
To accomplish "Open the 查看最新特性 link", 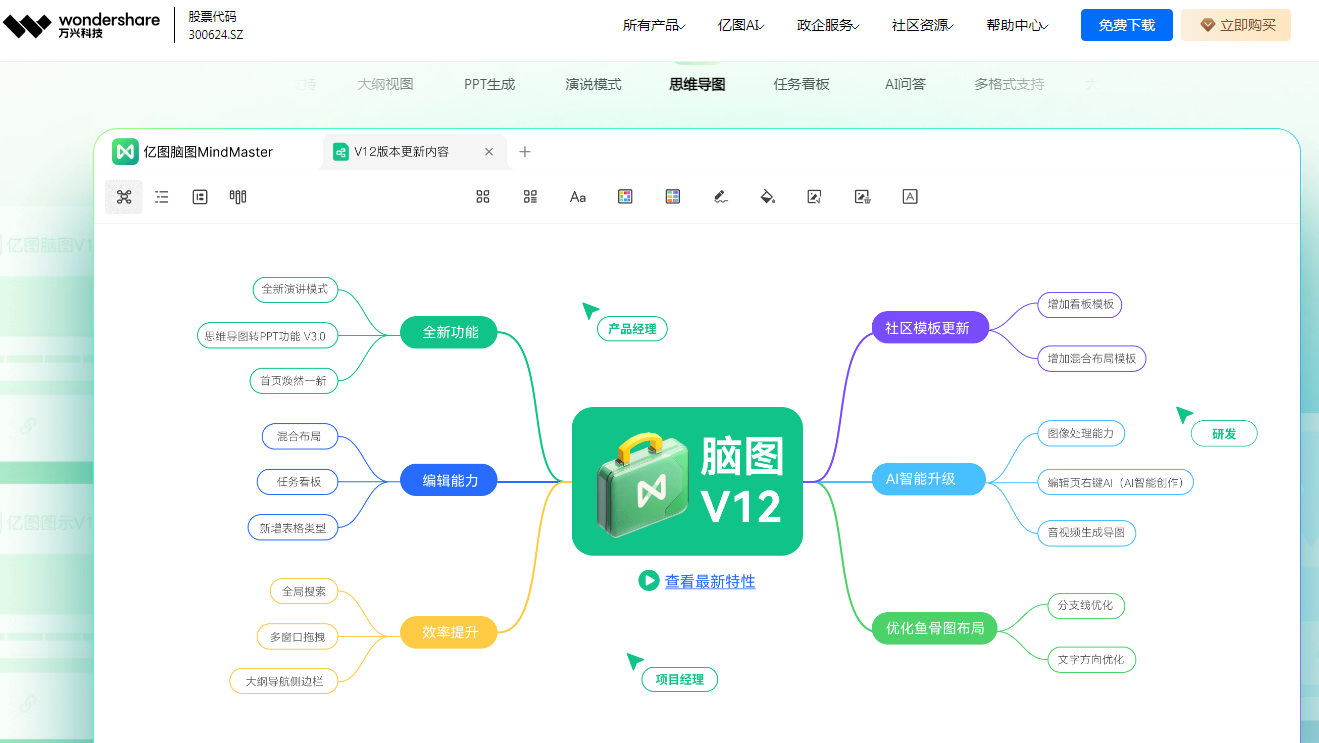I will coord(710,581).
